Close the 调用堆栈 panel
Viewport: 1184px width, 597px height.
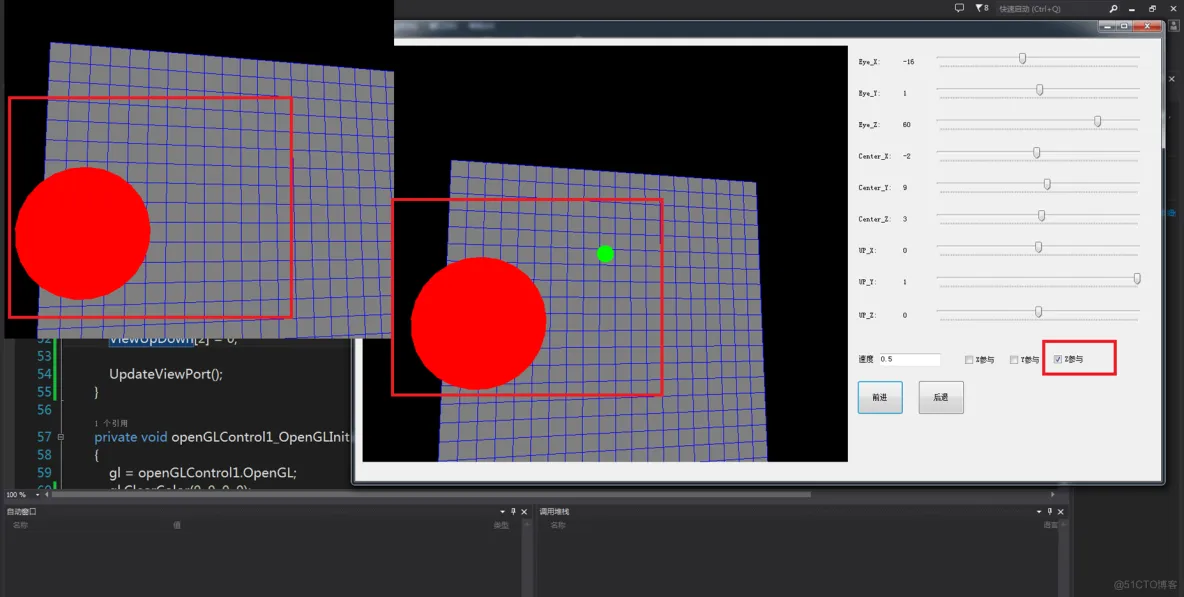tap(1060, 512)
